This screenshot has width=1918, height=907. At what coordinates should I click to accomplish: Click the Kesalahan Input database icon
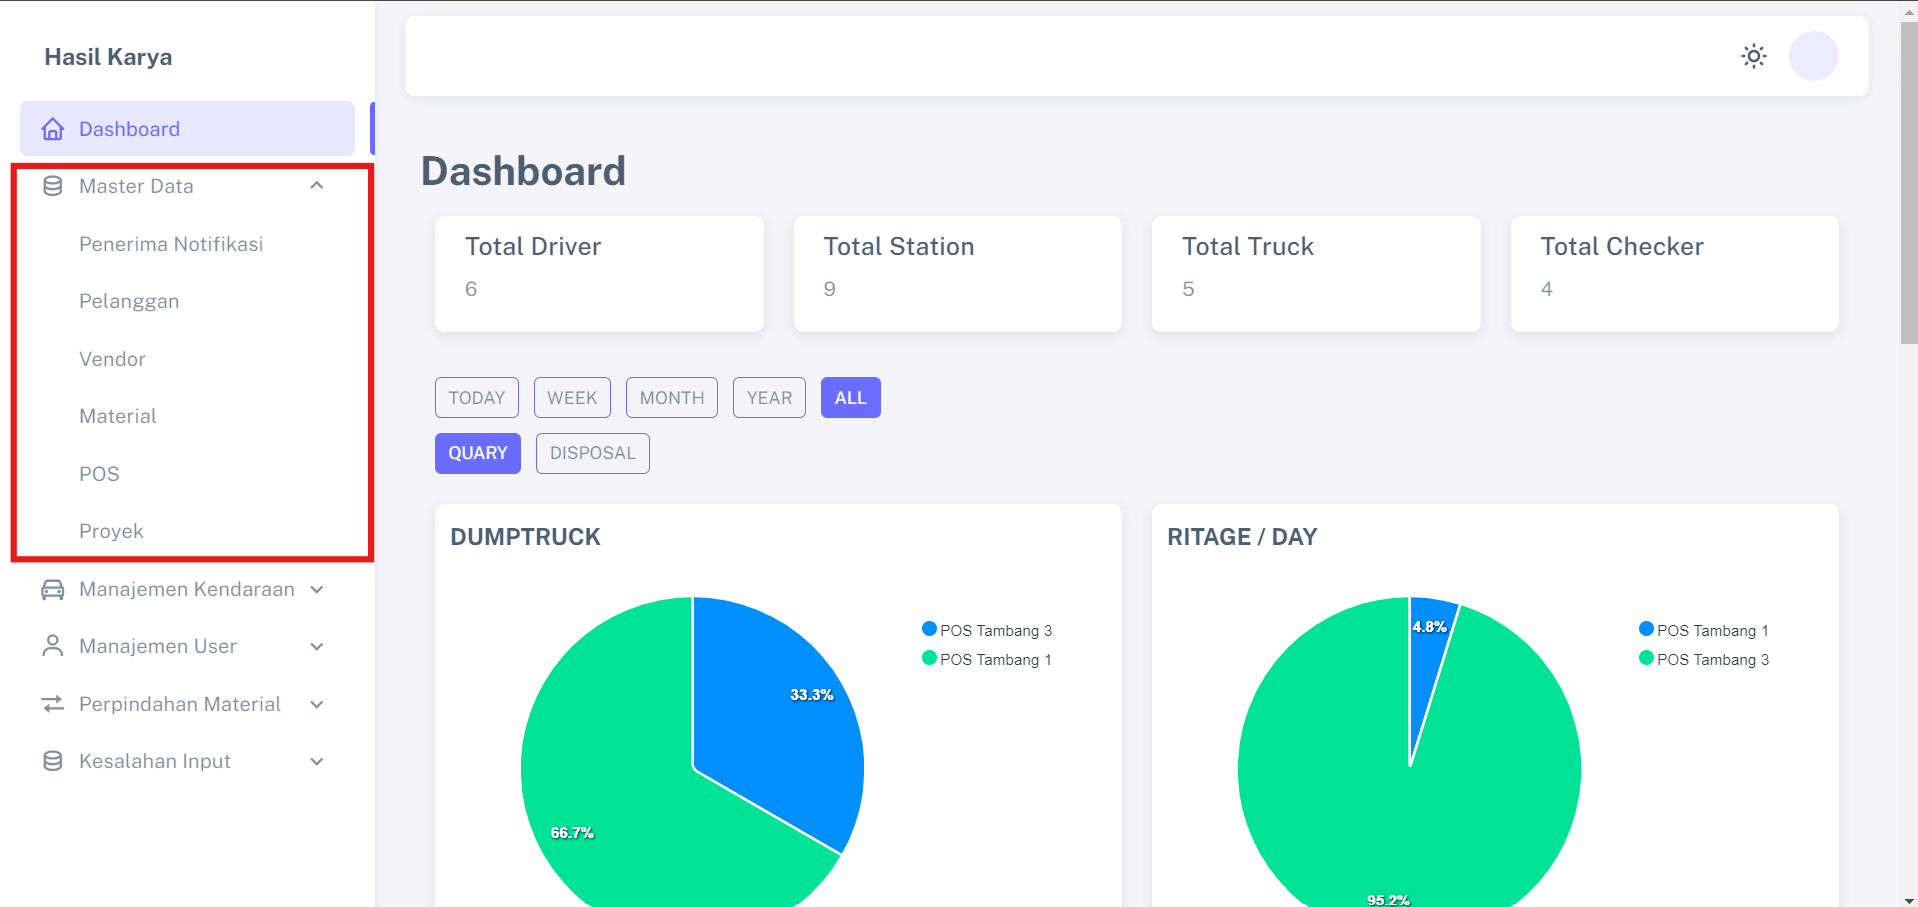[53, 761]
